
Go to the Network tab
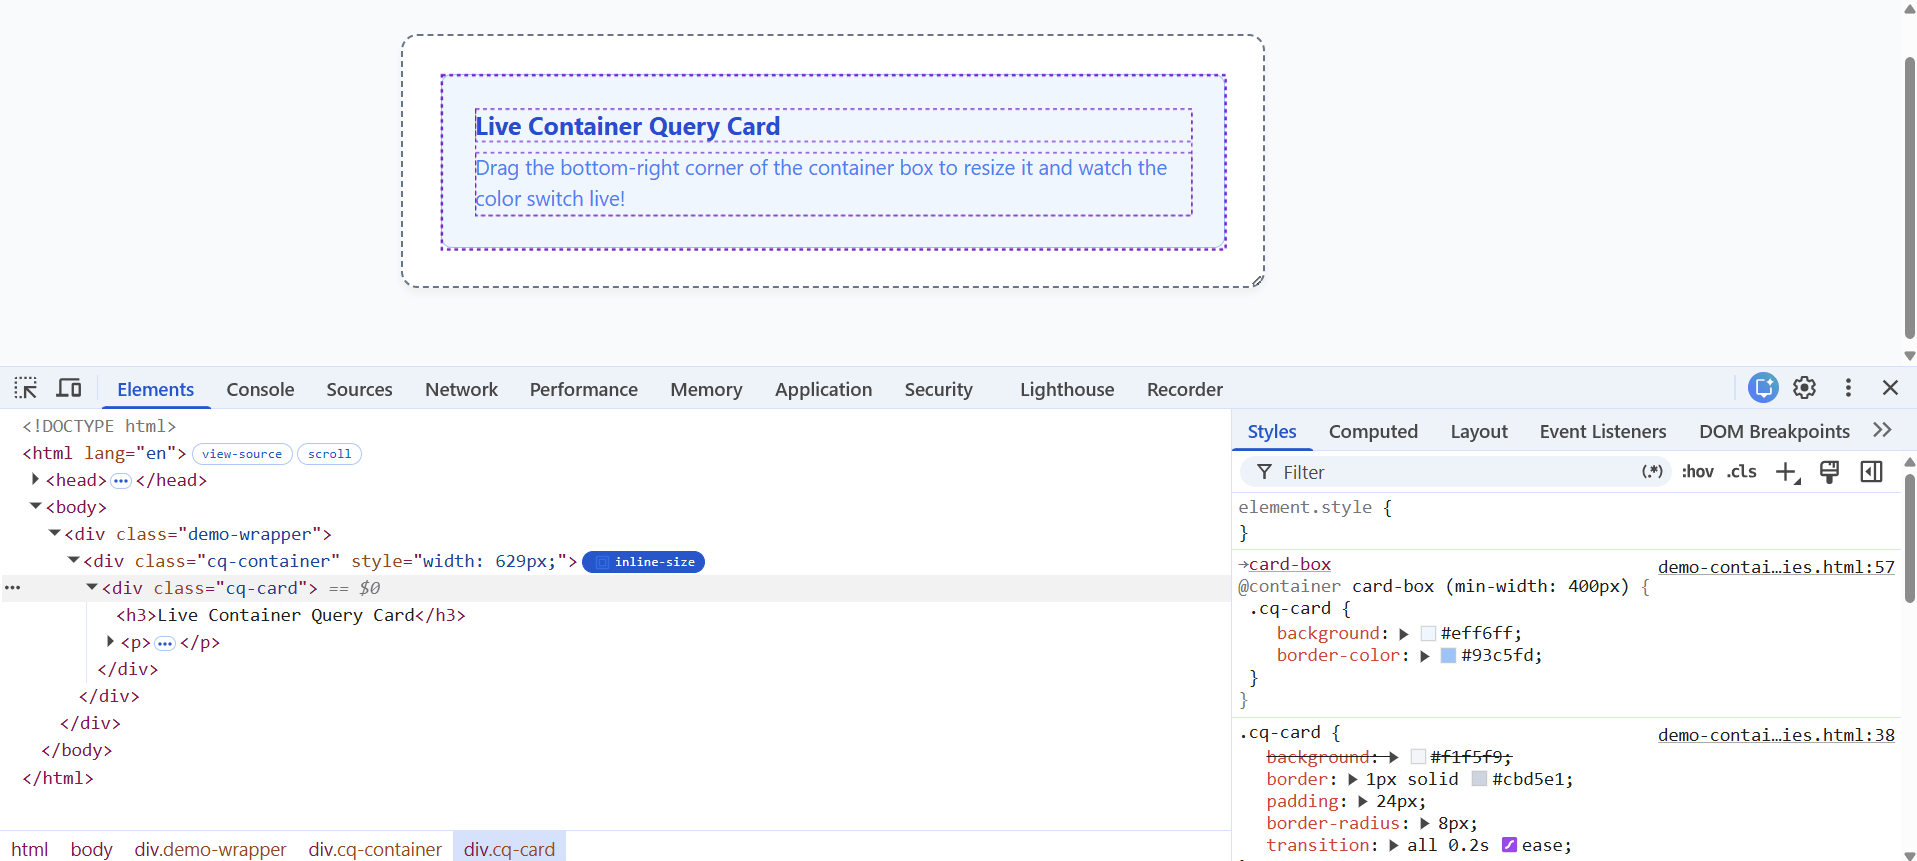pos(461,389)
